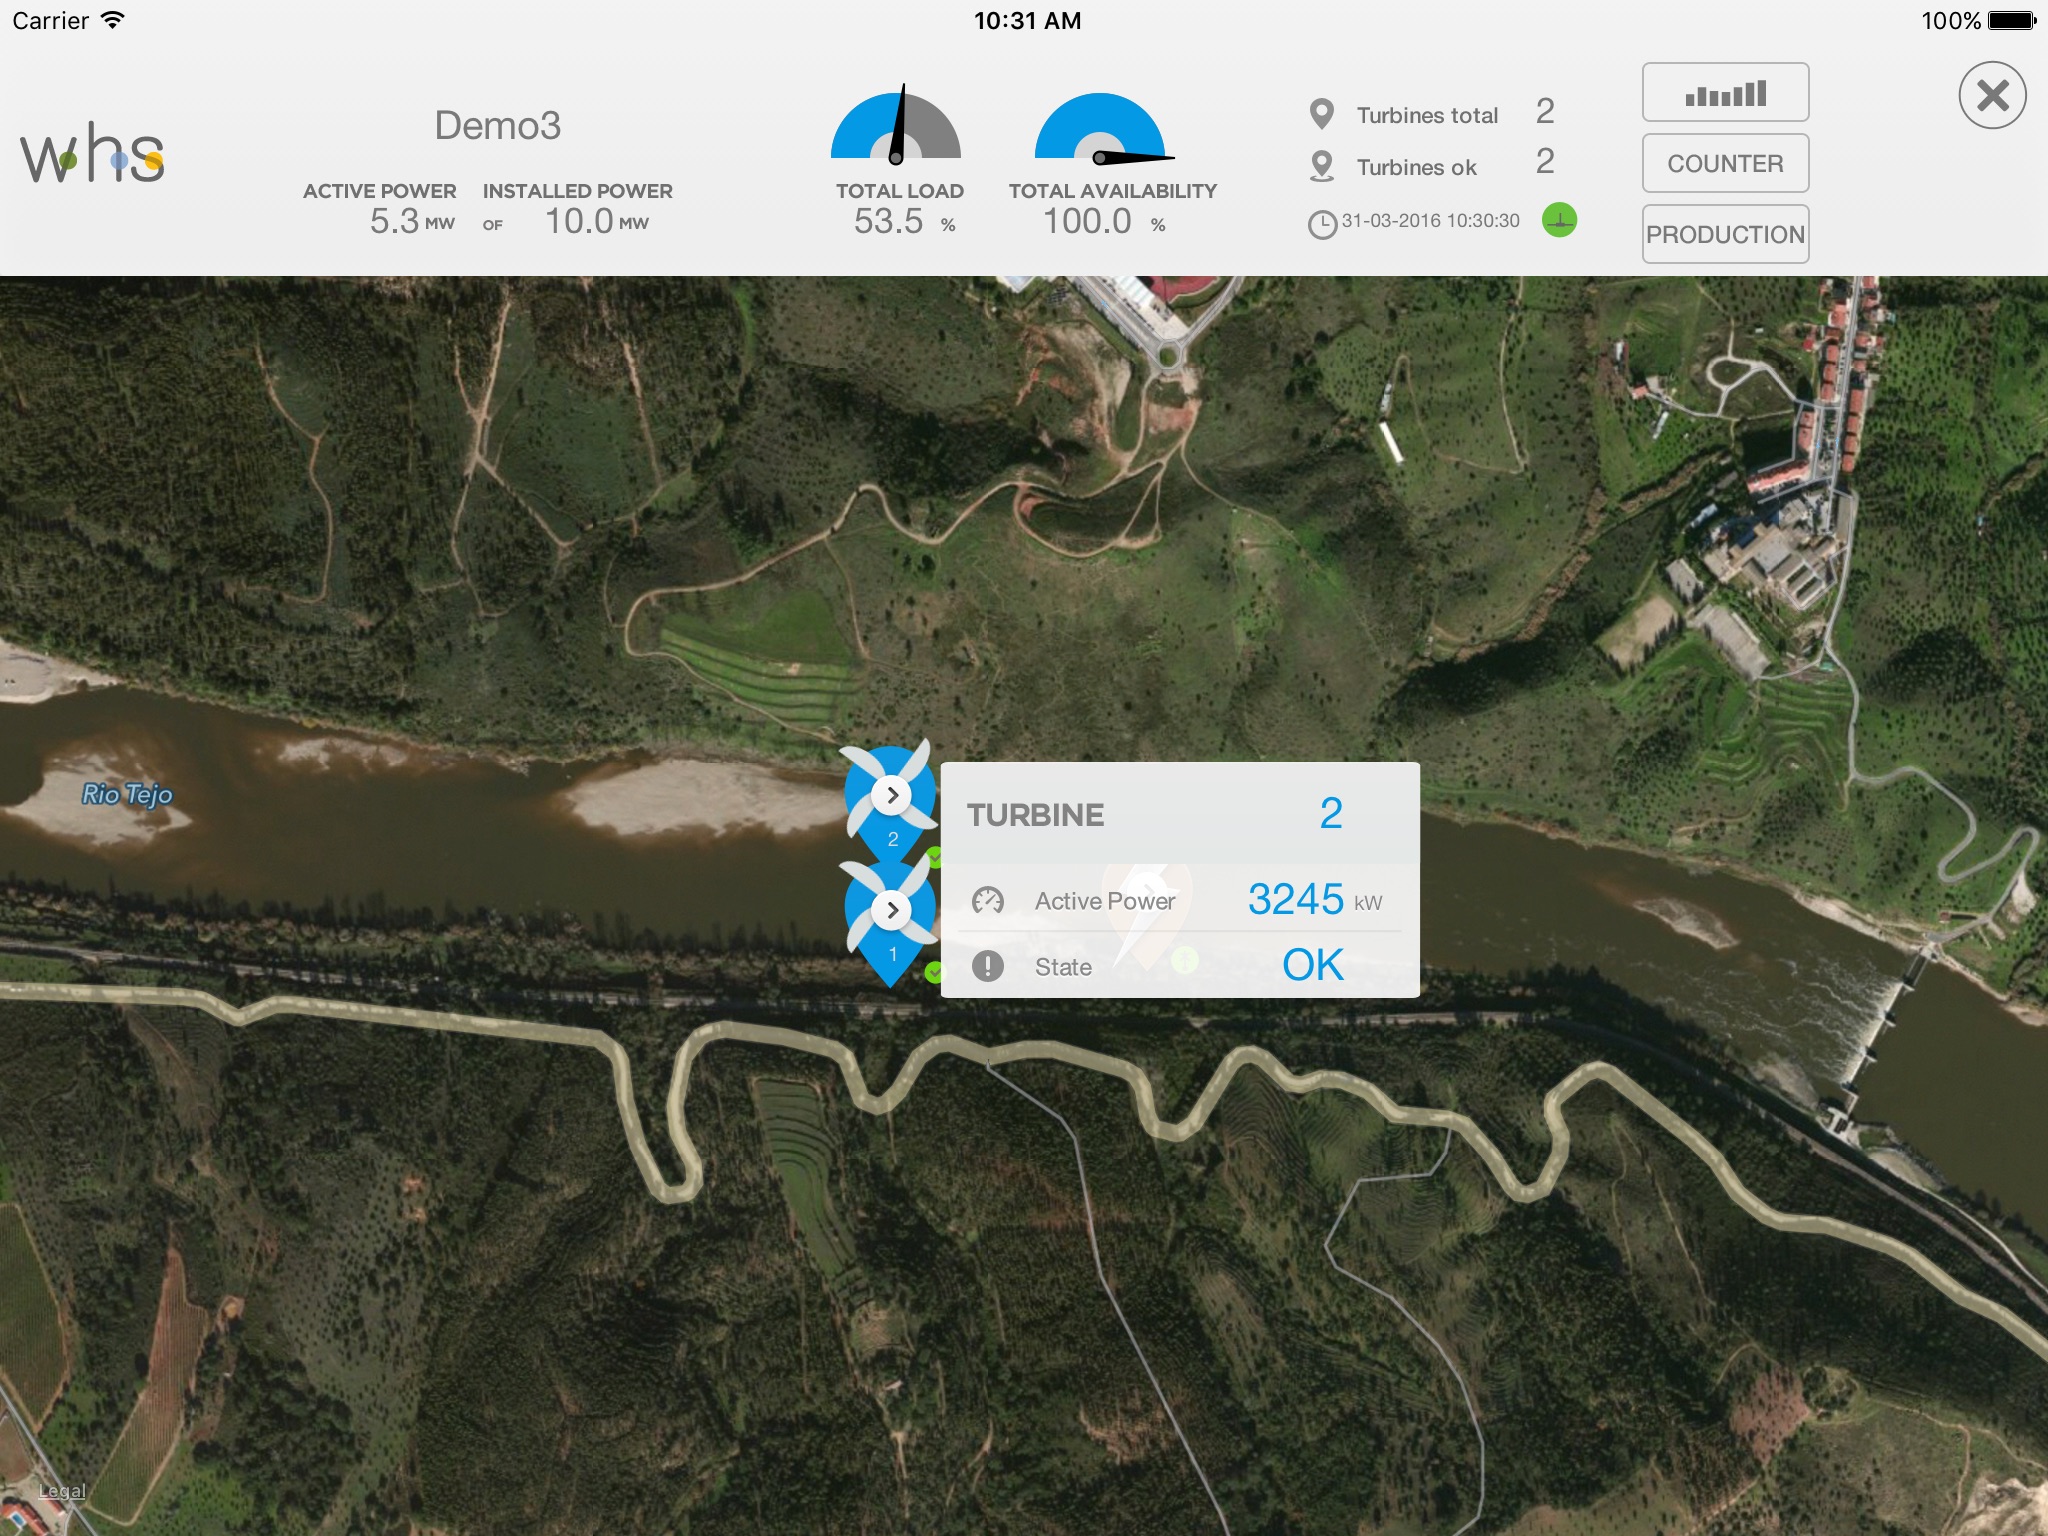The width and height of the screenshot is (2048, 1536).
Task: Close the Demo3 park overview
Action: coord(1992,96)
